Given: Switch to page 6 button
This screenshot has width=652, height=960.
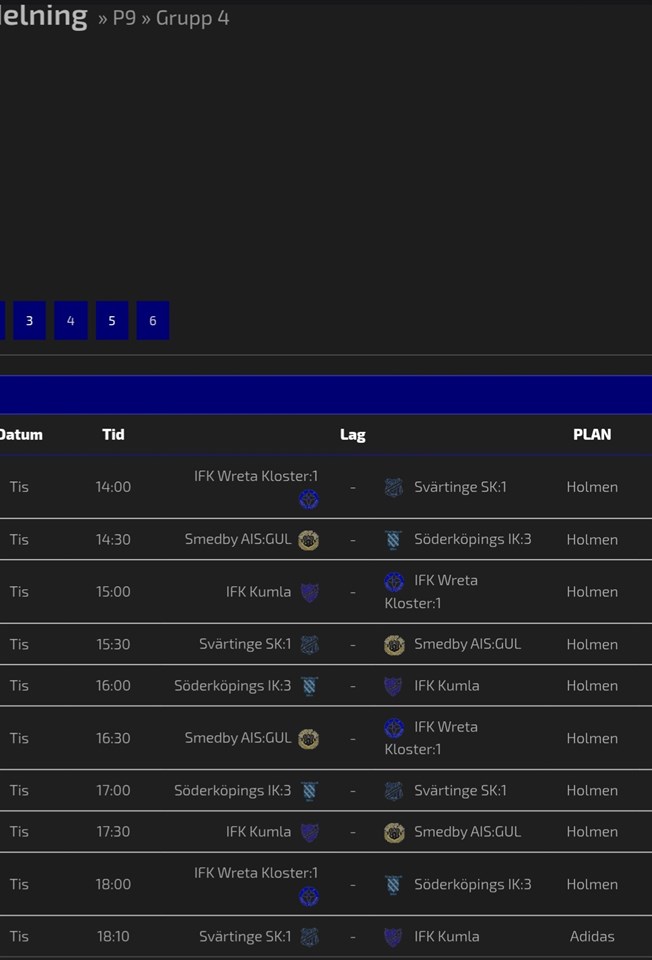Looking at the screenshot, I should [x=153, y=321].
